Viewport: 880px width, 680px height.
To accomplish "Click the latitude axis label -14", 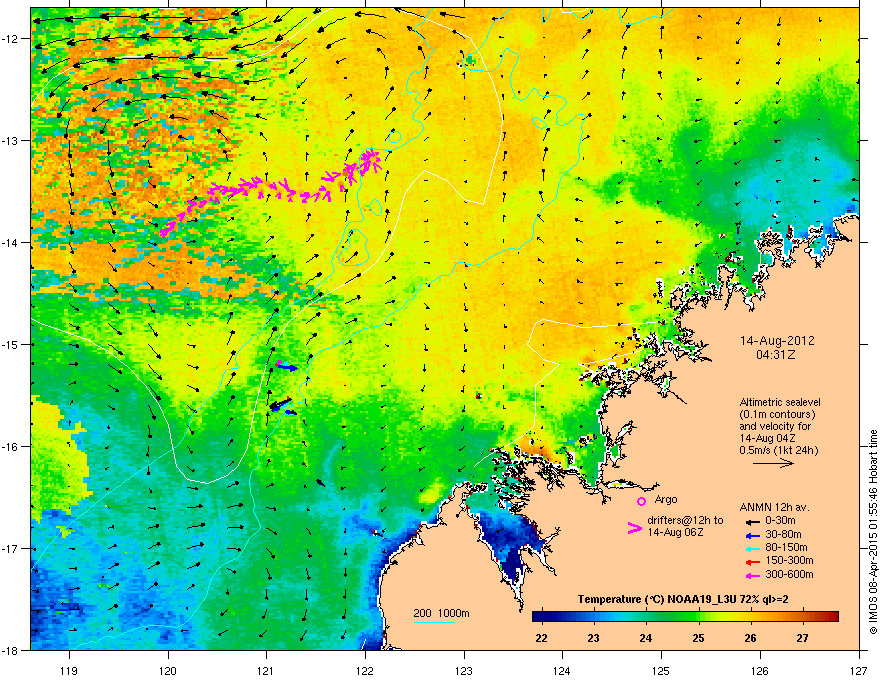I will pyautogui.click(x=11, y=242).
